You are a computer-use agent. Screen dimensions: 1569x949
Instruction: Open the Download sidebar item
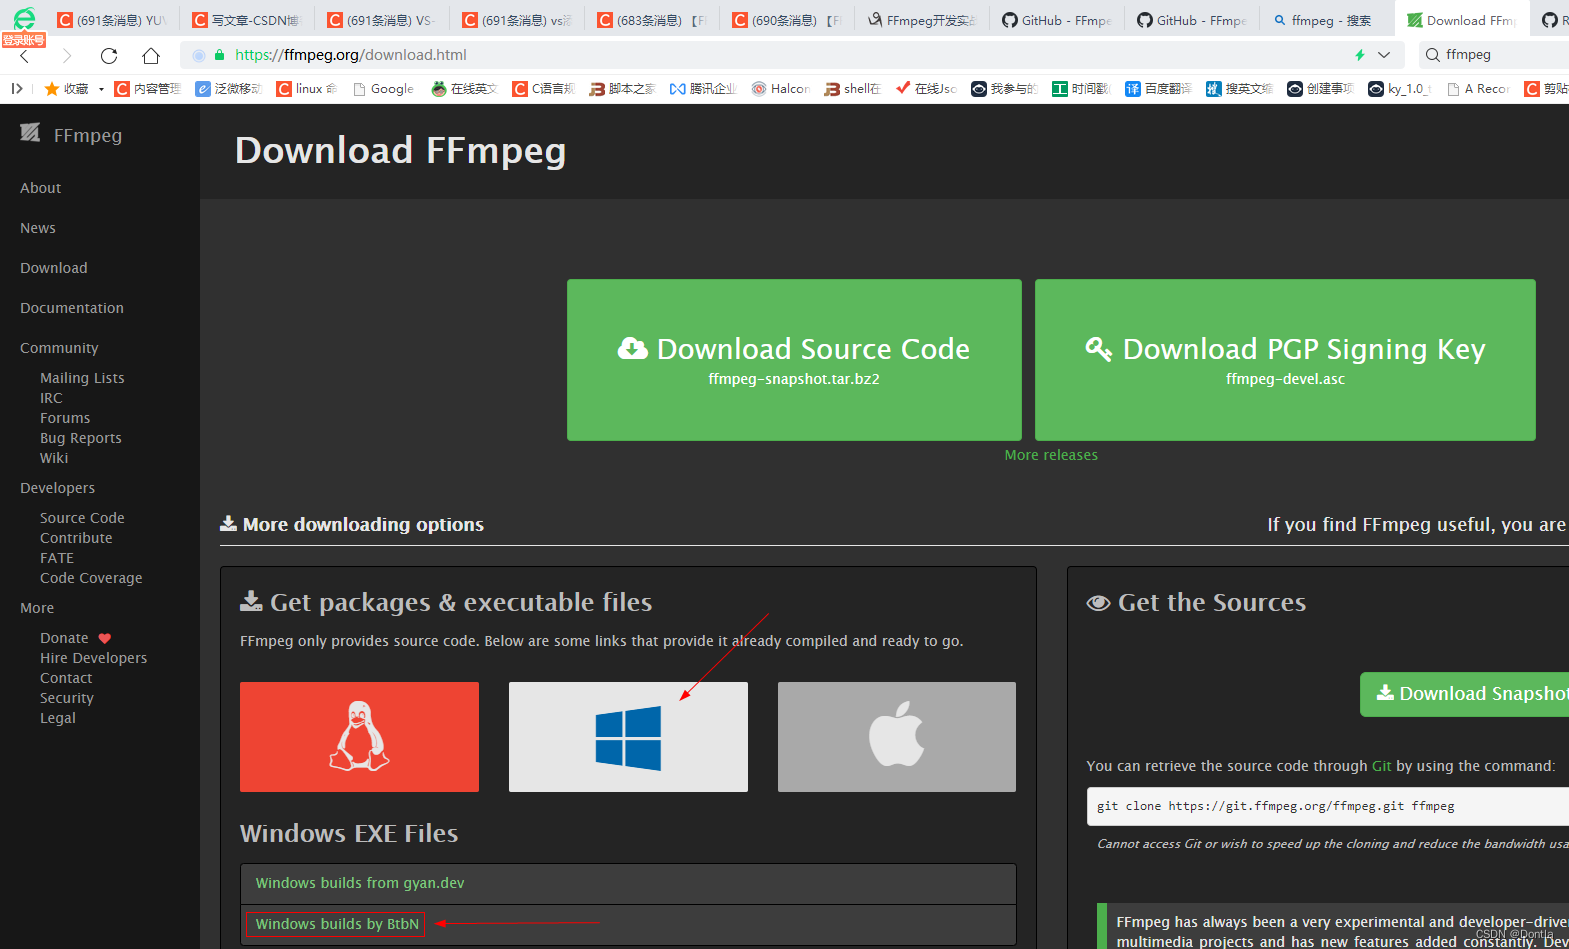(x=54, y=268)
